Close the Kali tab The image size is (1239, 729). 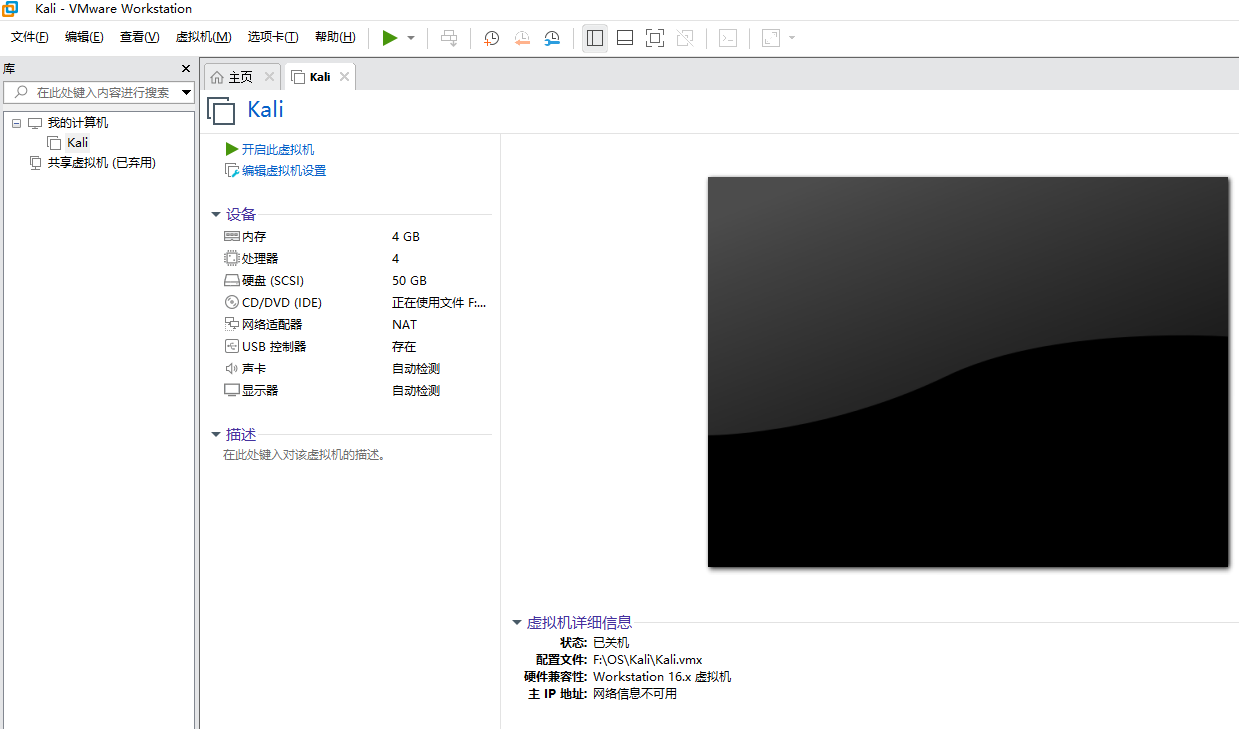point(344,77)
